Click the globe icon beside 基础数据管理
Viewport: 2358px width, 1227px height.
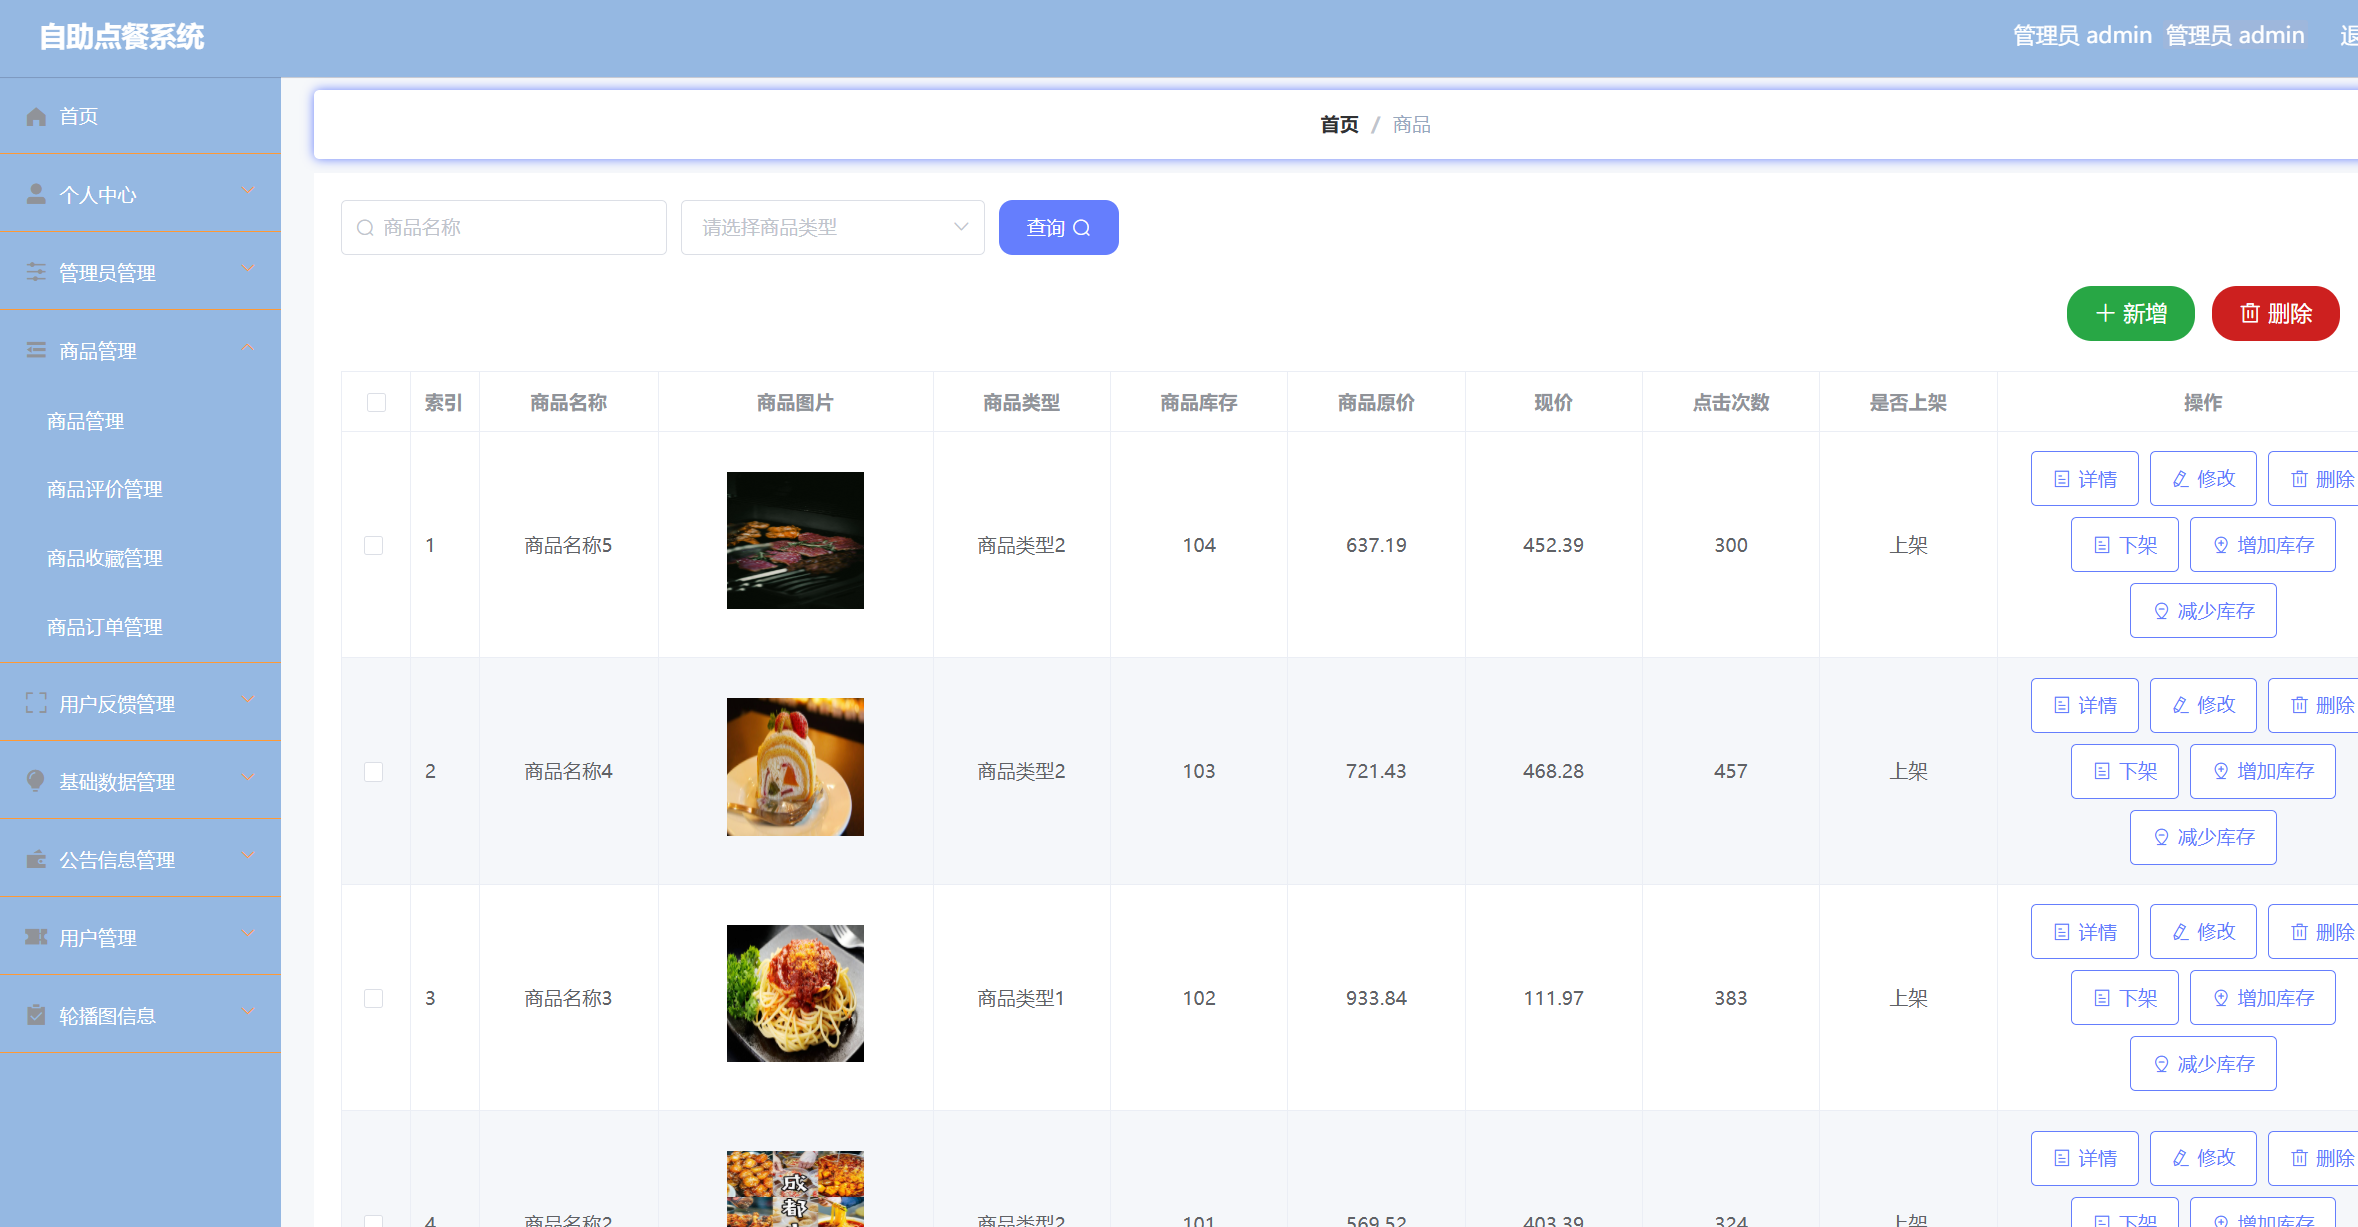36,780
